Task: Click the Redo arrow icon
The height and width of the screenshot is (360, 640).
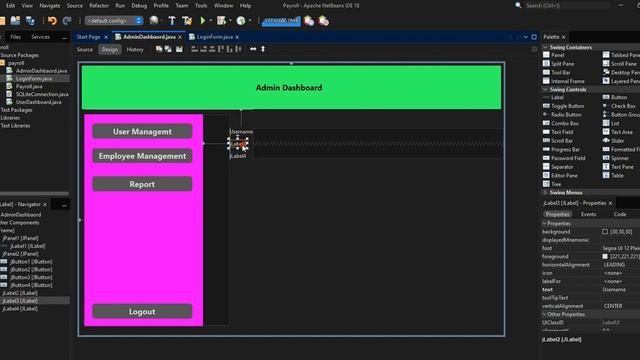Action: (x=67, y=20)
